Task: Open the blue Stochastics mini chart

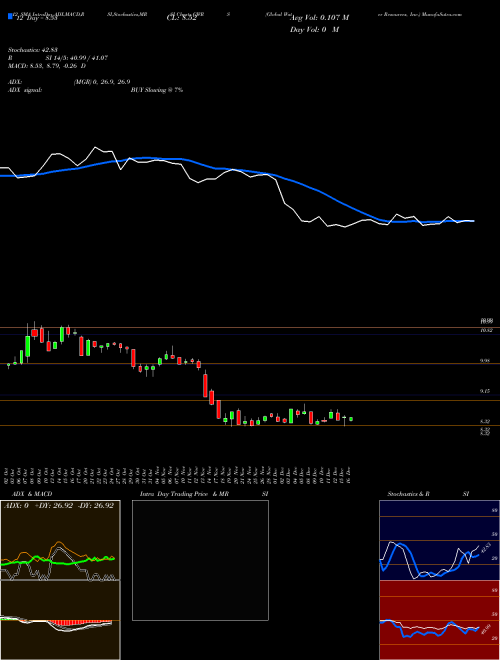Action: click(x=439, y=540)
